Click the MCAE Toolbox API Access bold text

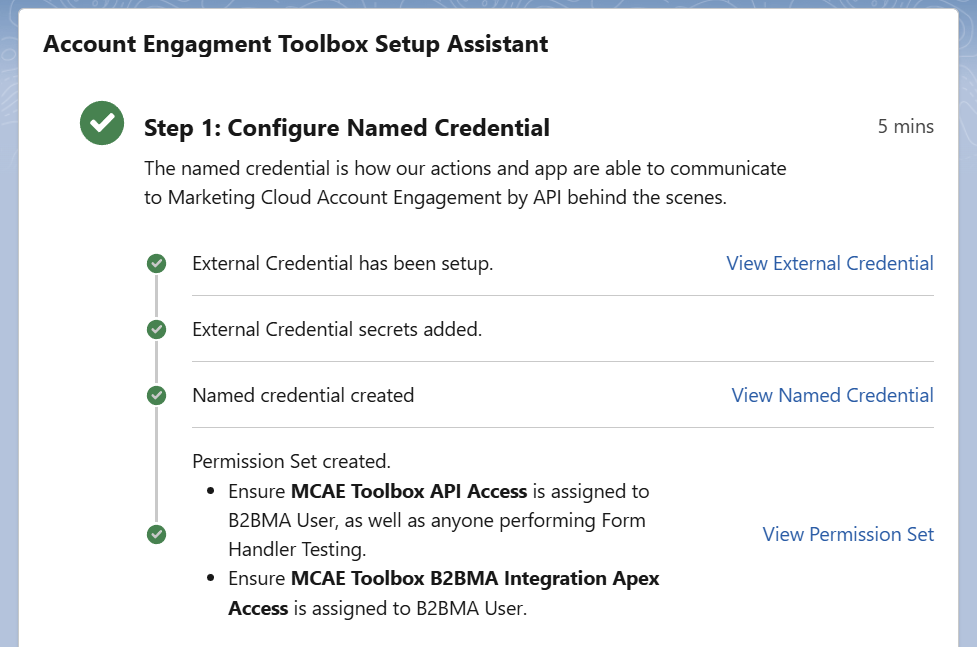click(x=409, y=491)
